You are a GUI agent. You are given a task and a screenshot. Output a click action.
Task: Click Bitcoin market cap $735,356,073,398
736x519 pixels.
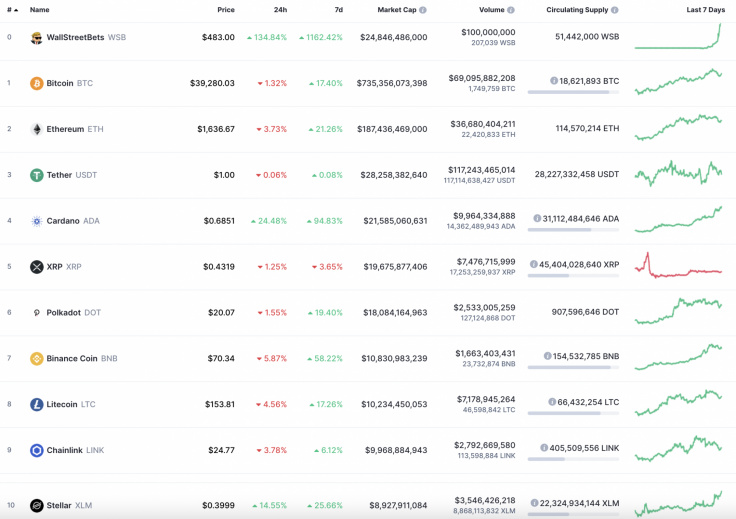click(392, 84)
